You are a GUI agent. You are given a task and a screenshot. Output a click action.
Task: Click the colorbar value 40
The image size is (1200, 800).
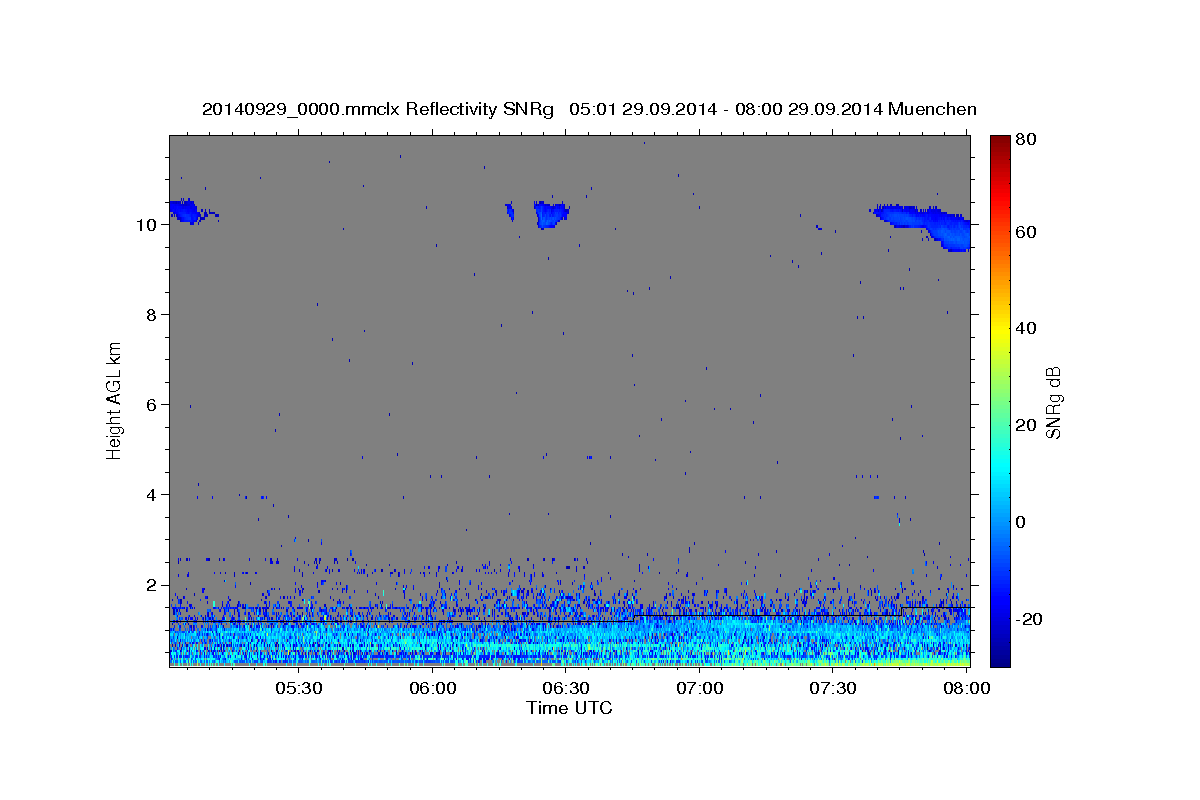click(1027, 328)
